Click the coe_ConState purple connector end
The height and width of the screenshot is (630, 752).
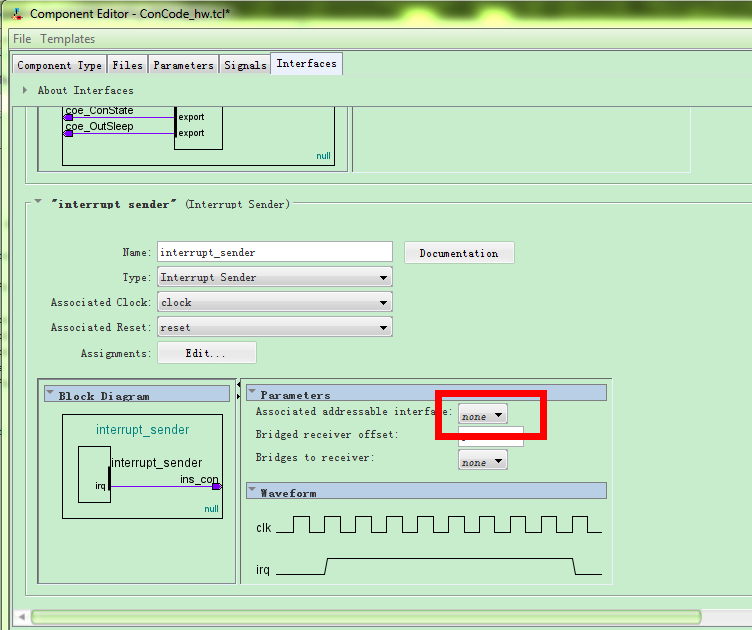pos(68,117)
